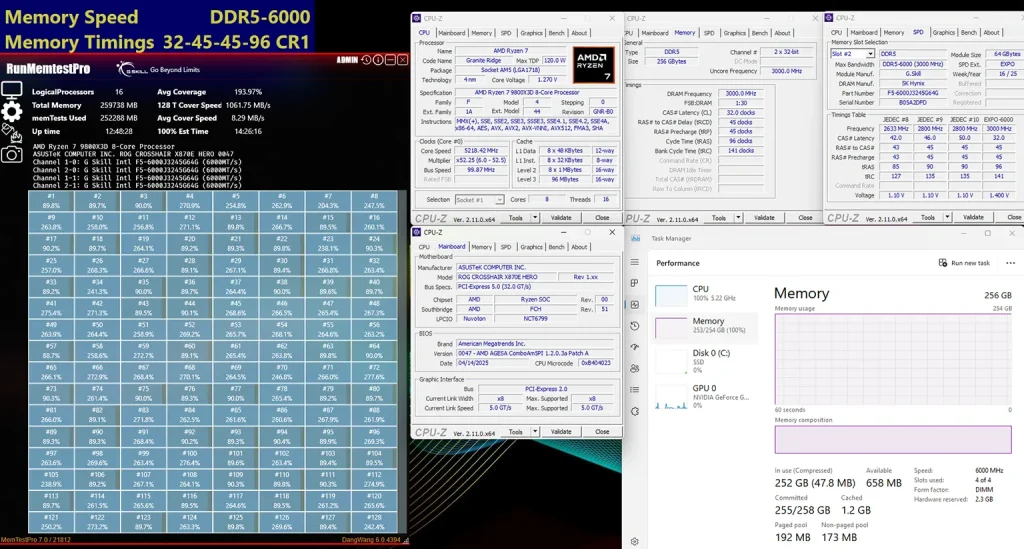Select the CPU graph thumbnail in Performance list
Screen dimensions: 1024x549
(671, 295)
